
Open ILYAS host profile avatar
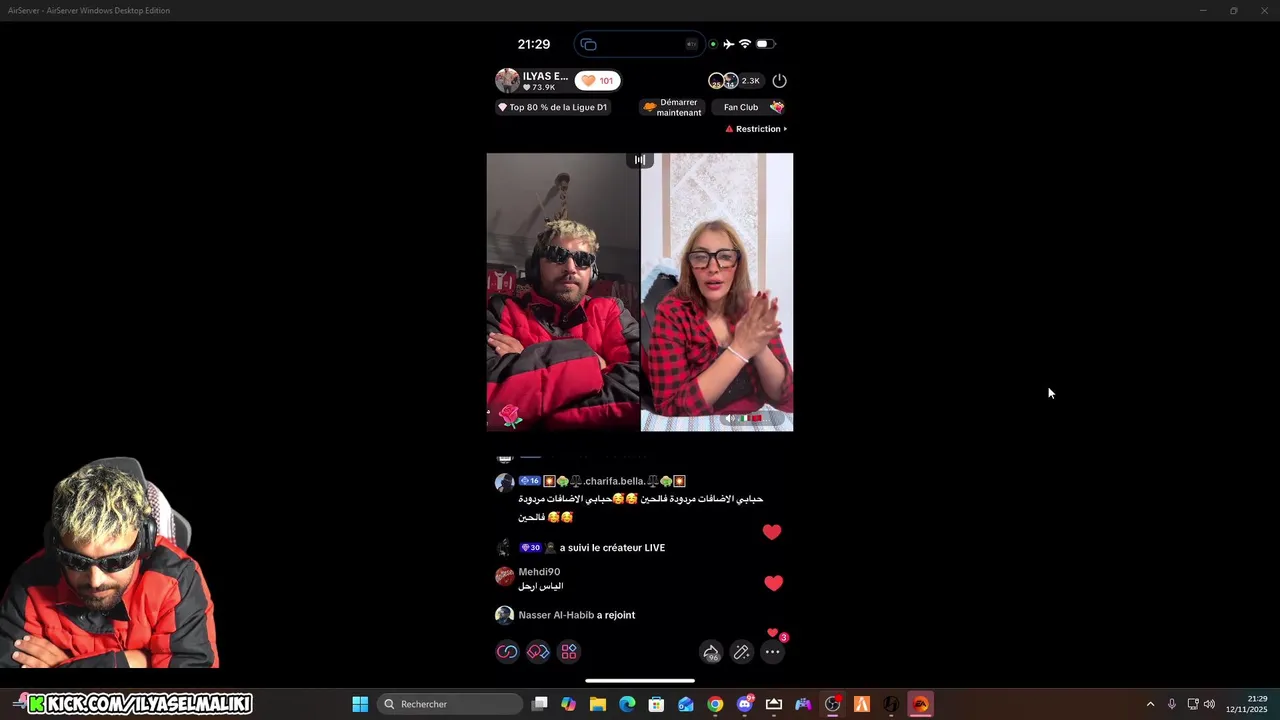point(507,81)
